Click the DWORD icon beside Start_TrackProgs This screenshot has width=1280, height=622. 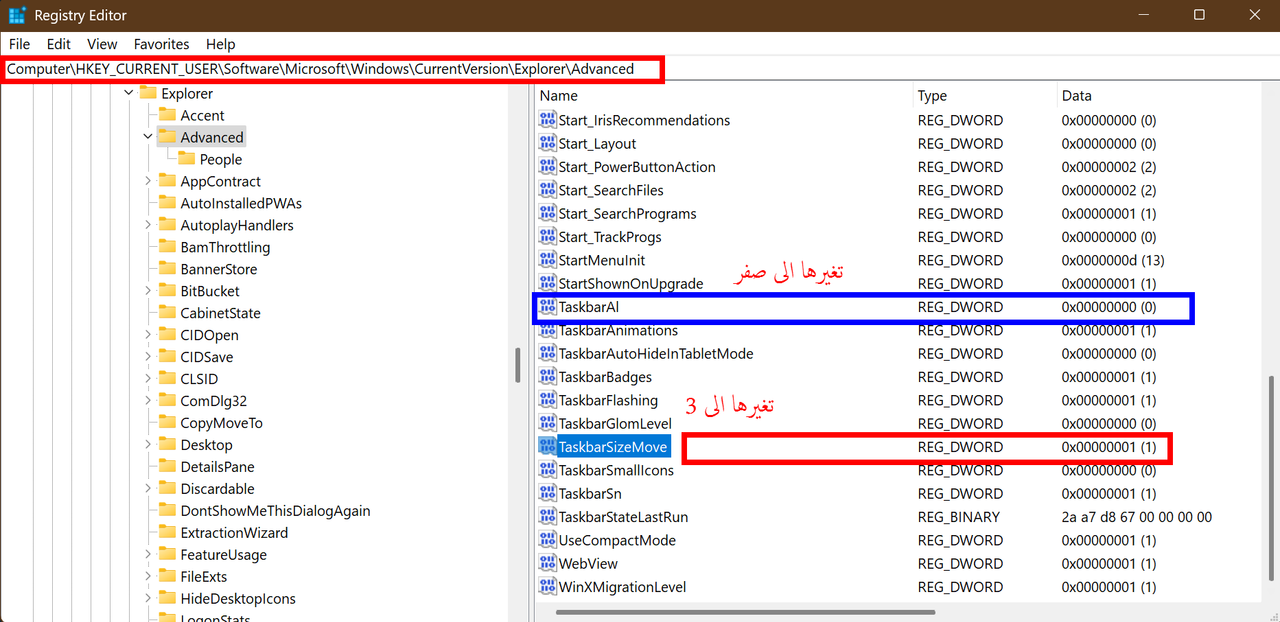pyautogui.click(x=547, y=237)
